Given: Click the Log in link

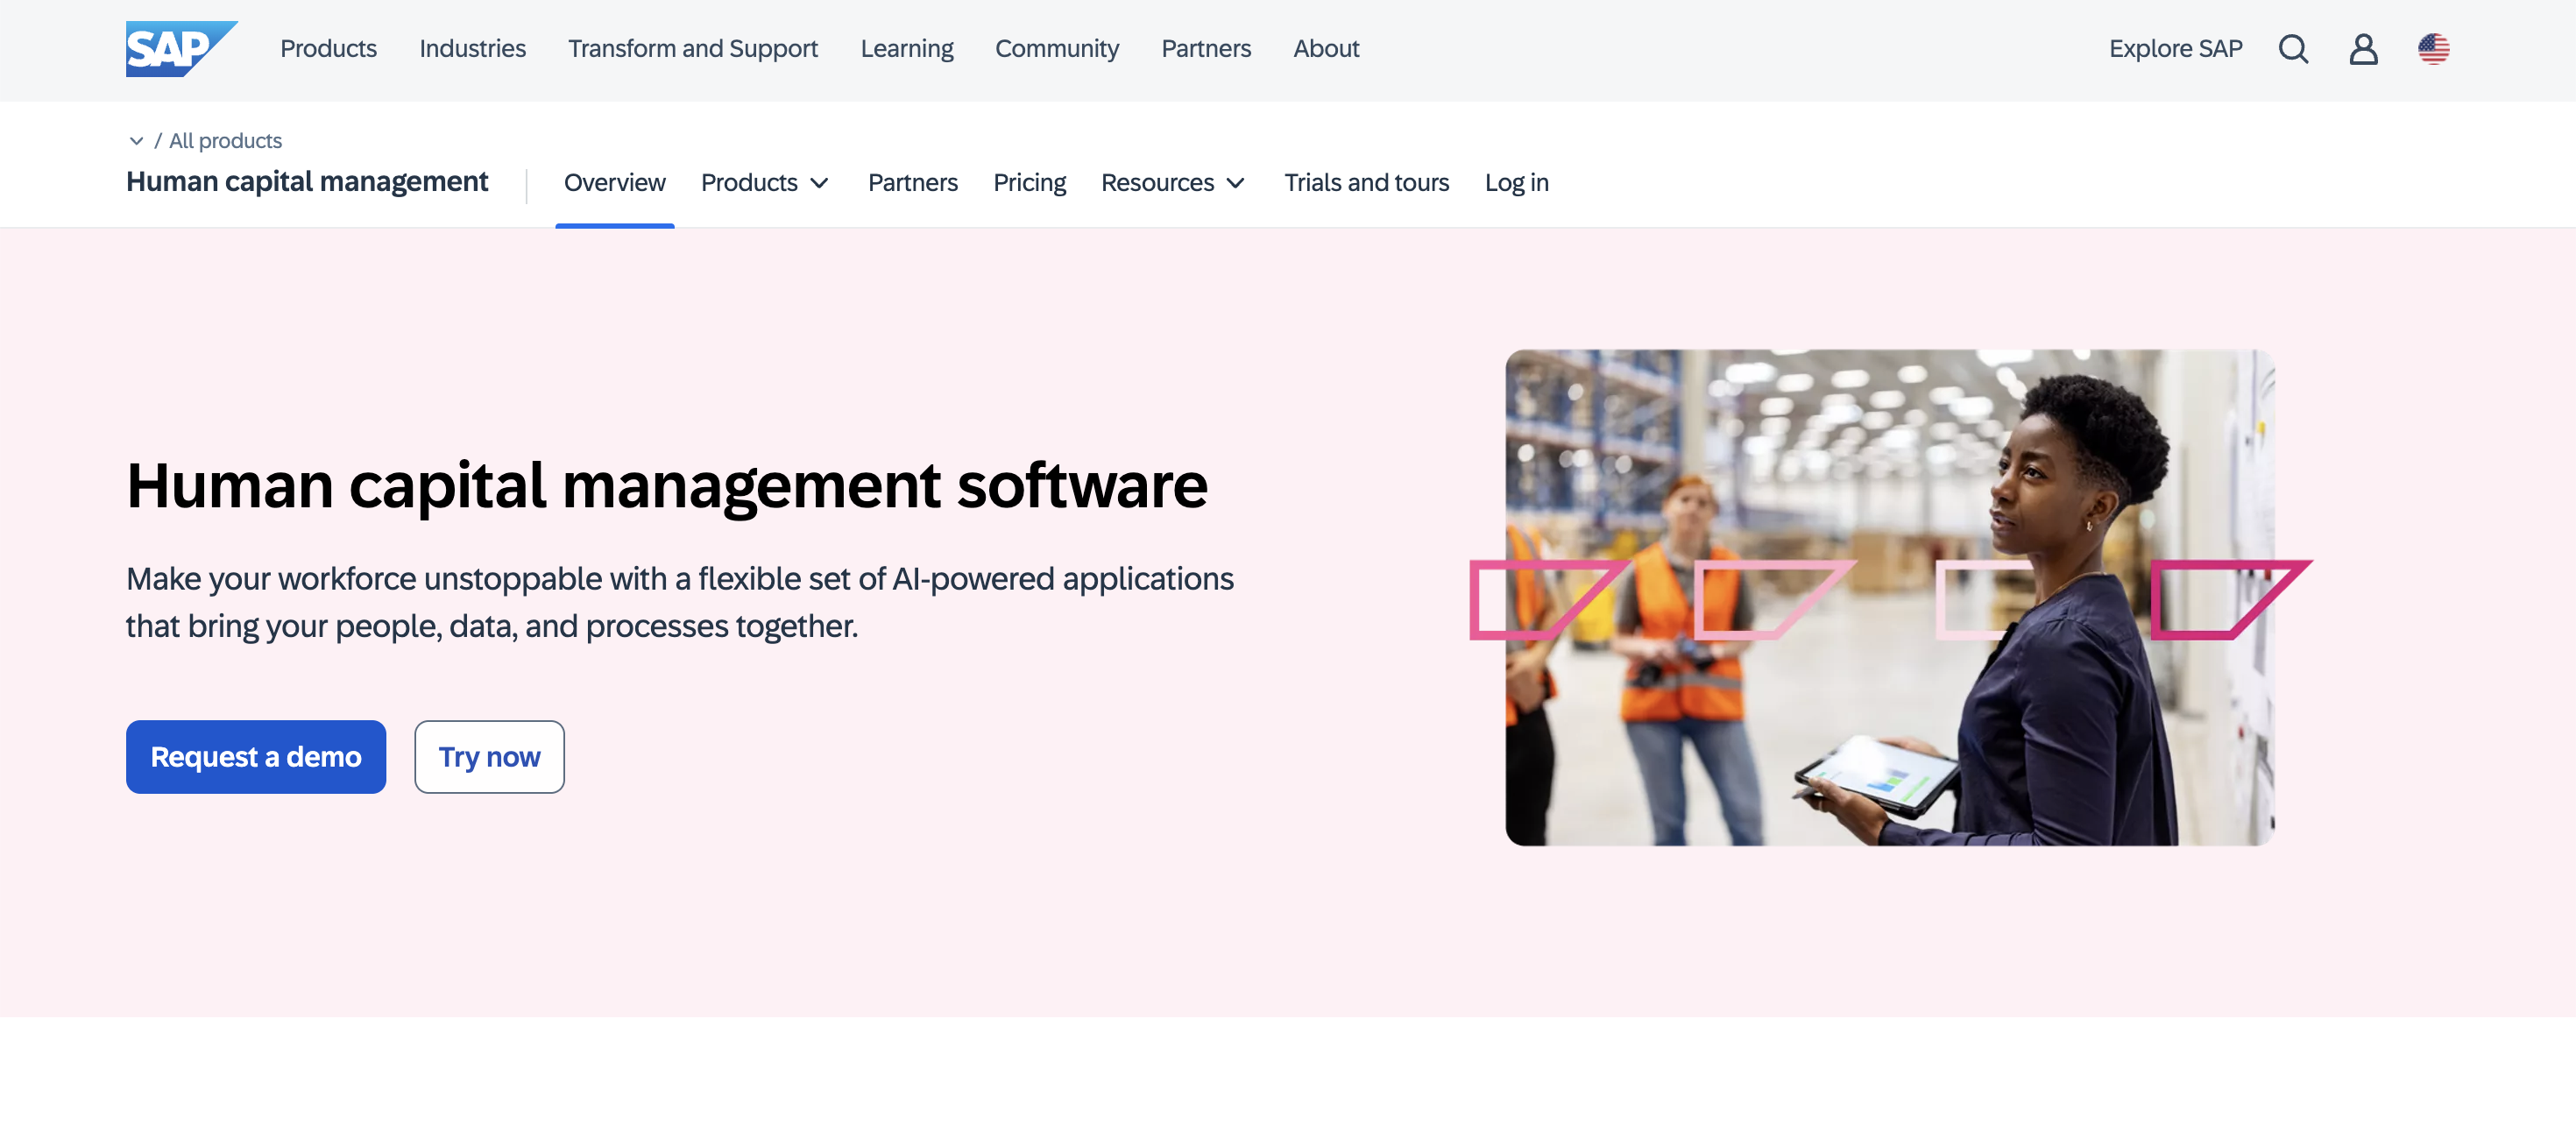Looking at the screenshot, I should (x=1516, y=182).
